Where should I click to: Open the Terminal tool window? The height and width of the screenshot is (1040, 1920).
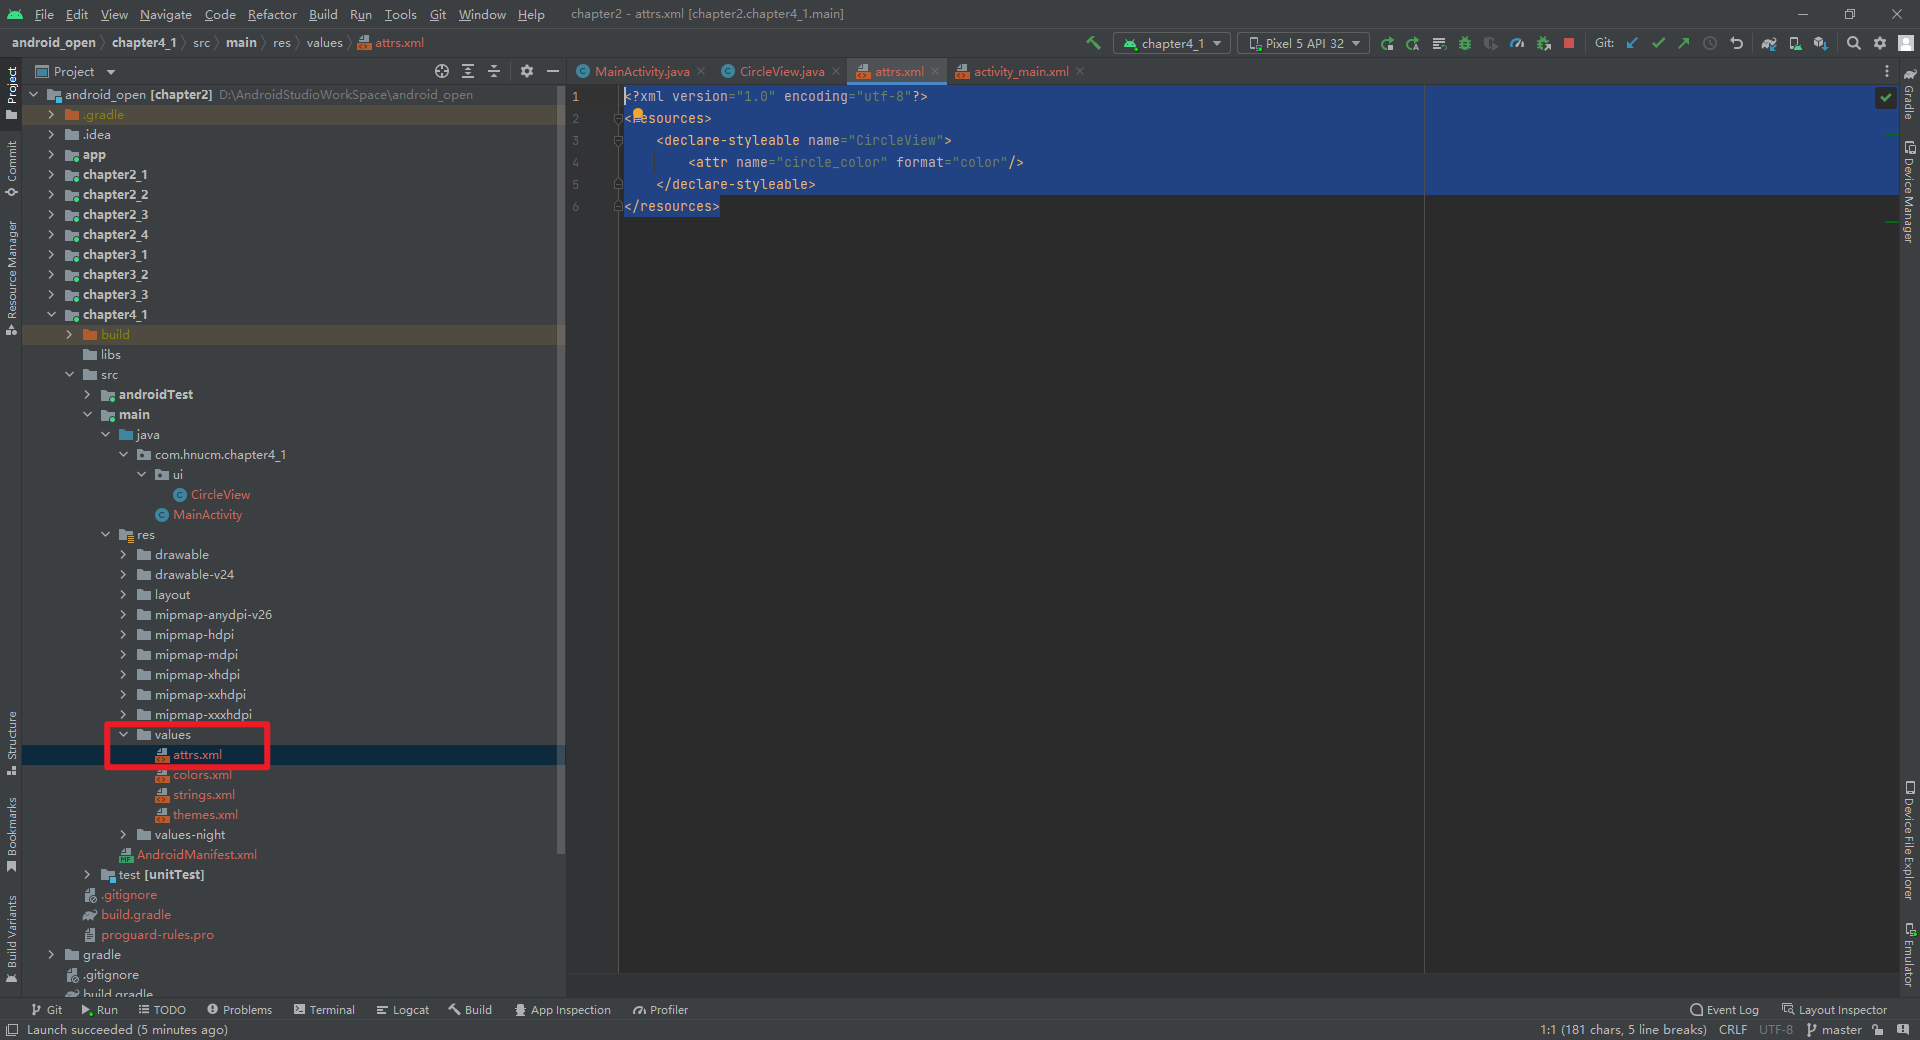[324, 1010]
